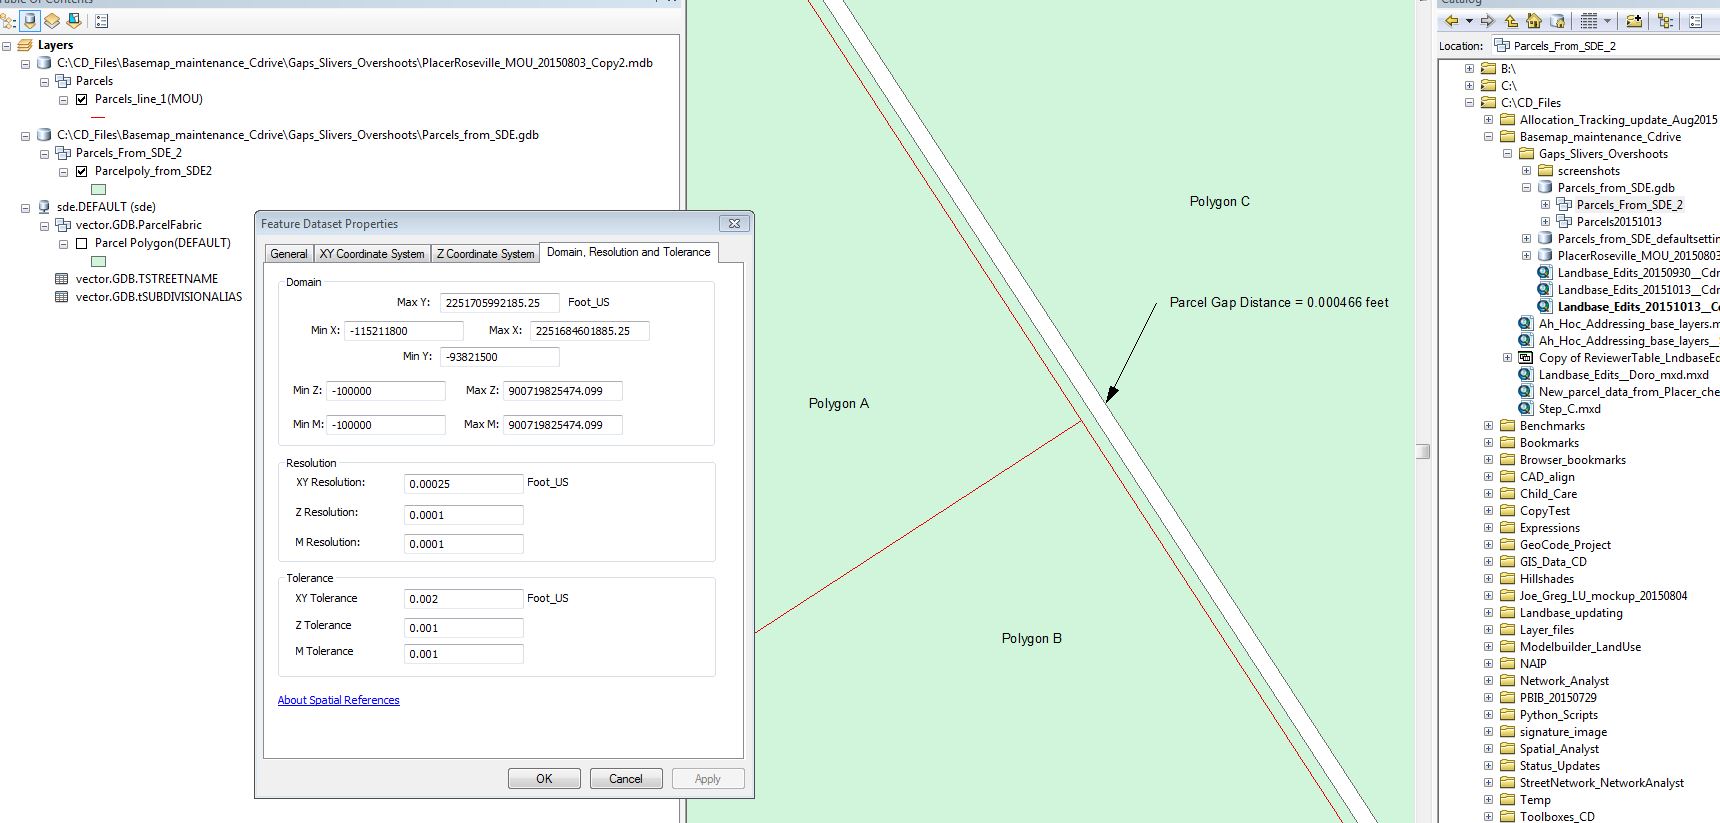Switch to XY Coordinate System tab
1720x823 pixels.
point(372,254)
